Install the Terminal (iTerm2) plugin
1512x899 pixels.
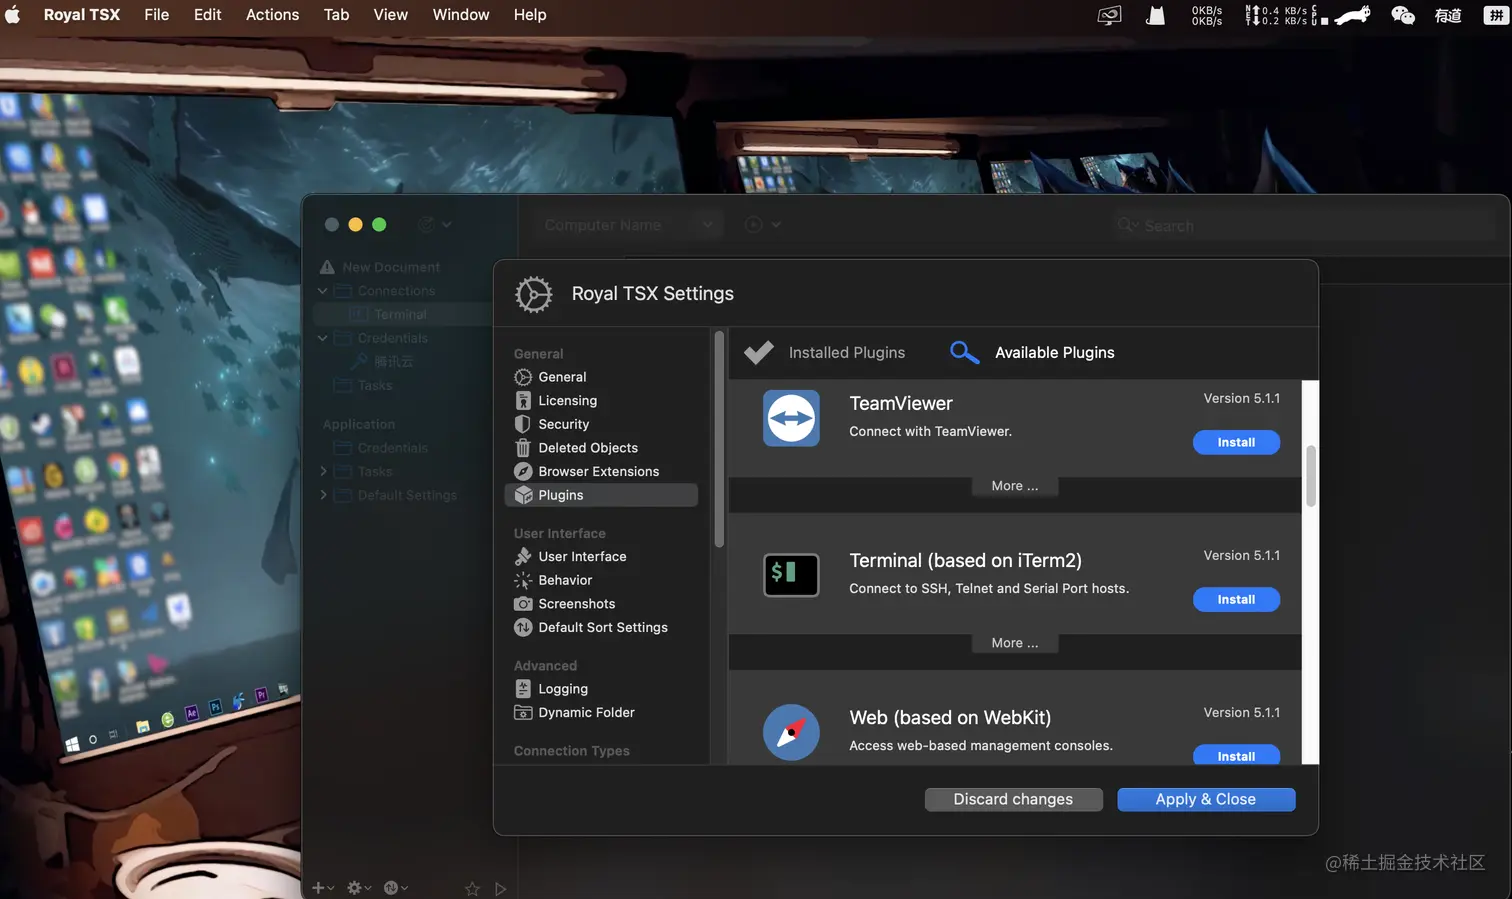[x=1236, y=599]
